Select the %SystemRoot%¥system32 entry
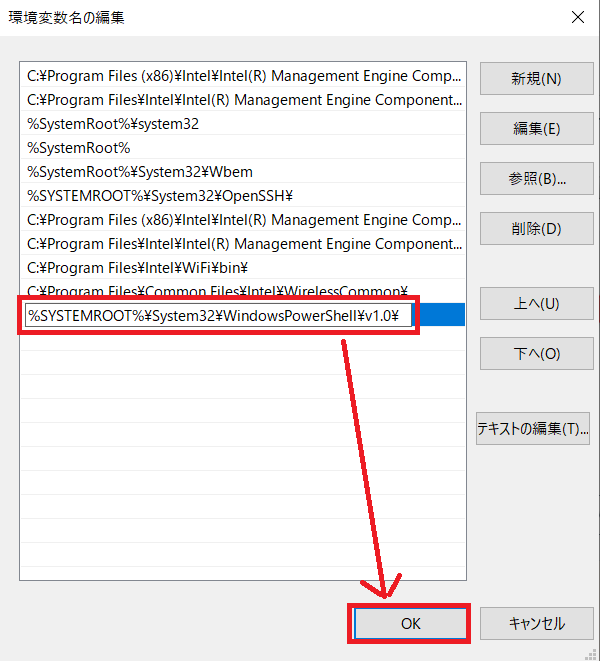 click(x=243, y=124)
